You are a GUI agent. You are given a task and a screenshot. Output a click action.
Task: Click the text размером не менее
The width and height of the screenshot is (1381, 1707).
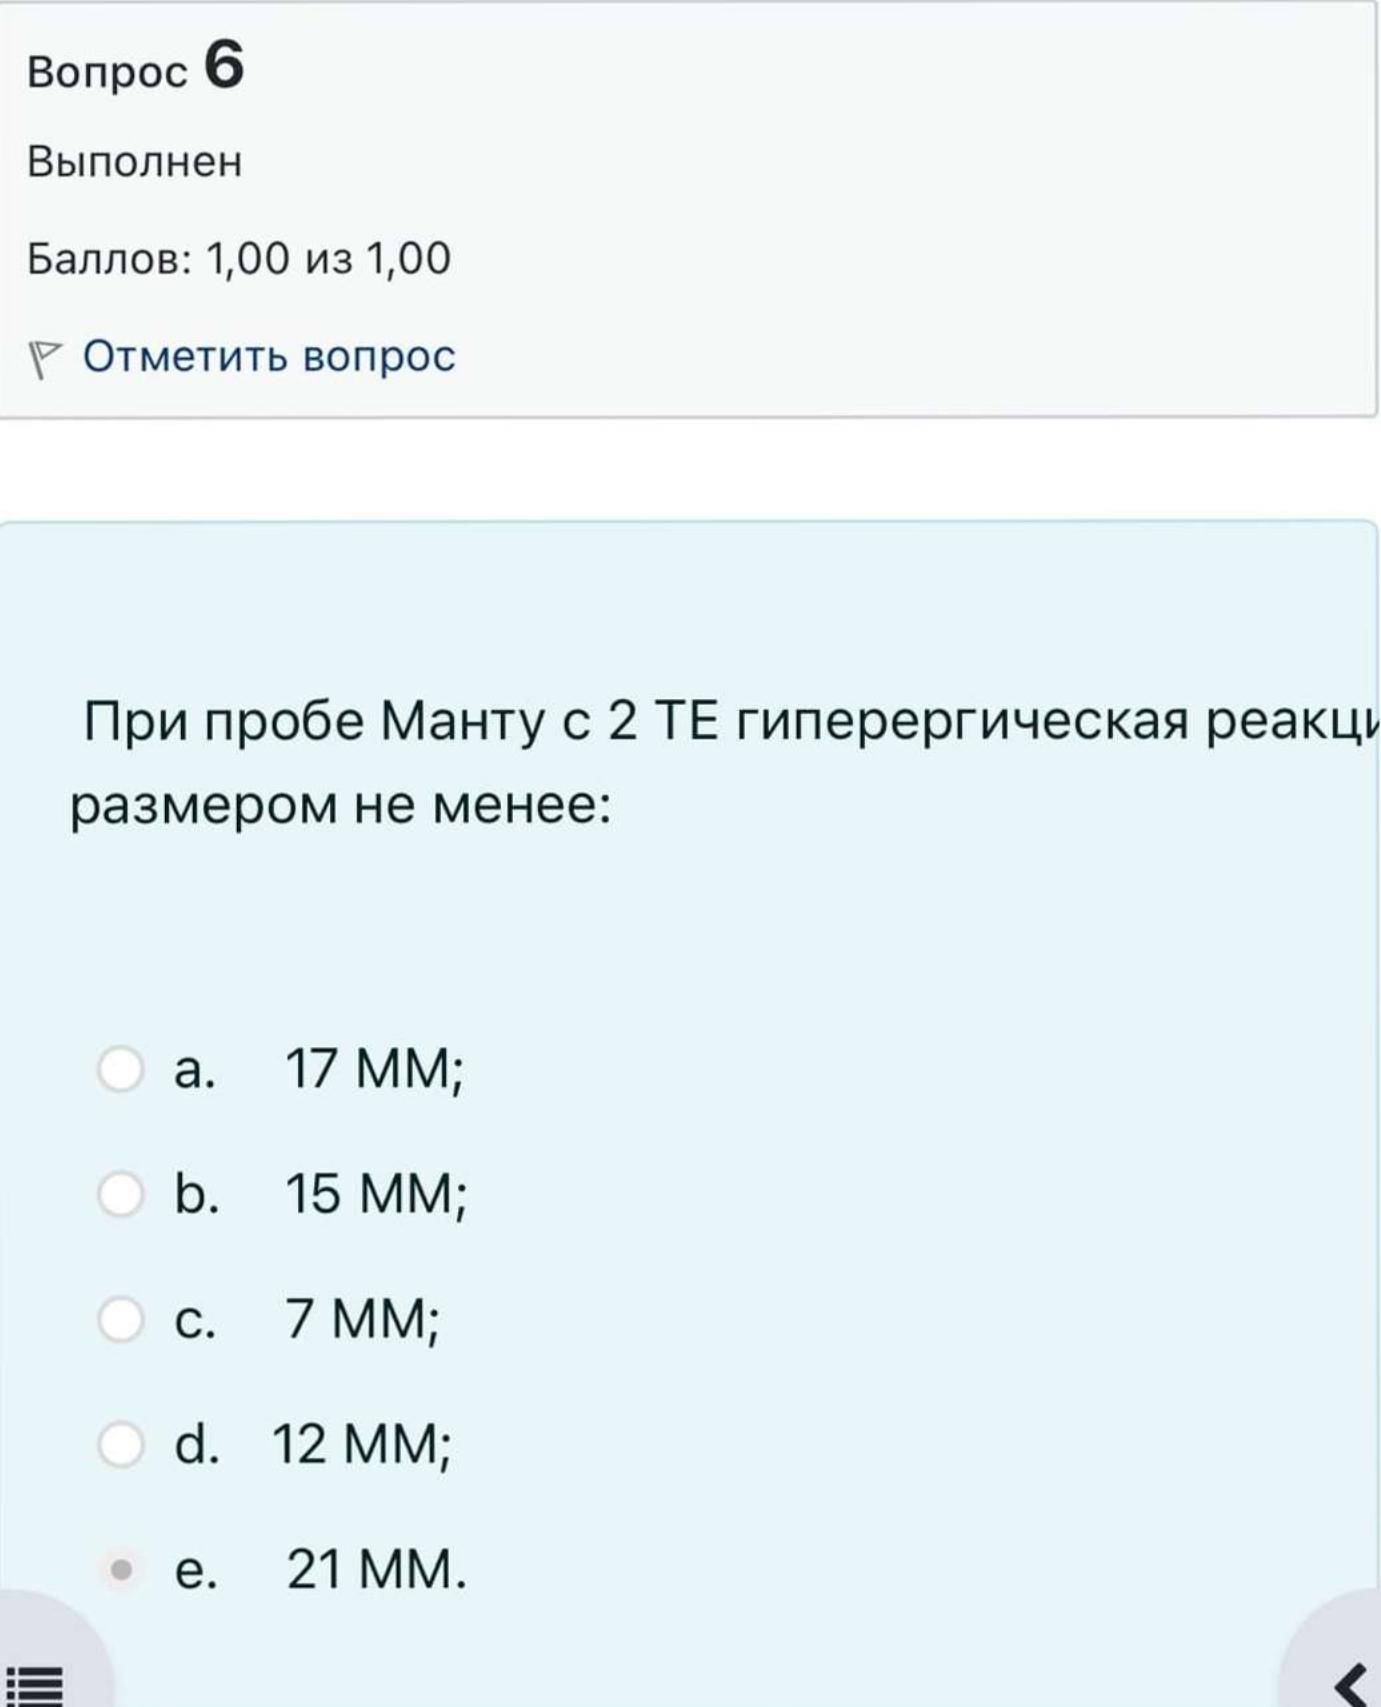[x=341, y=805]
